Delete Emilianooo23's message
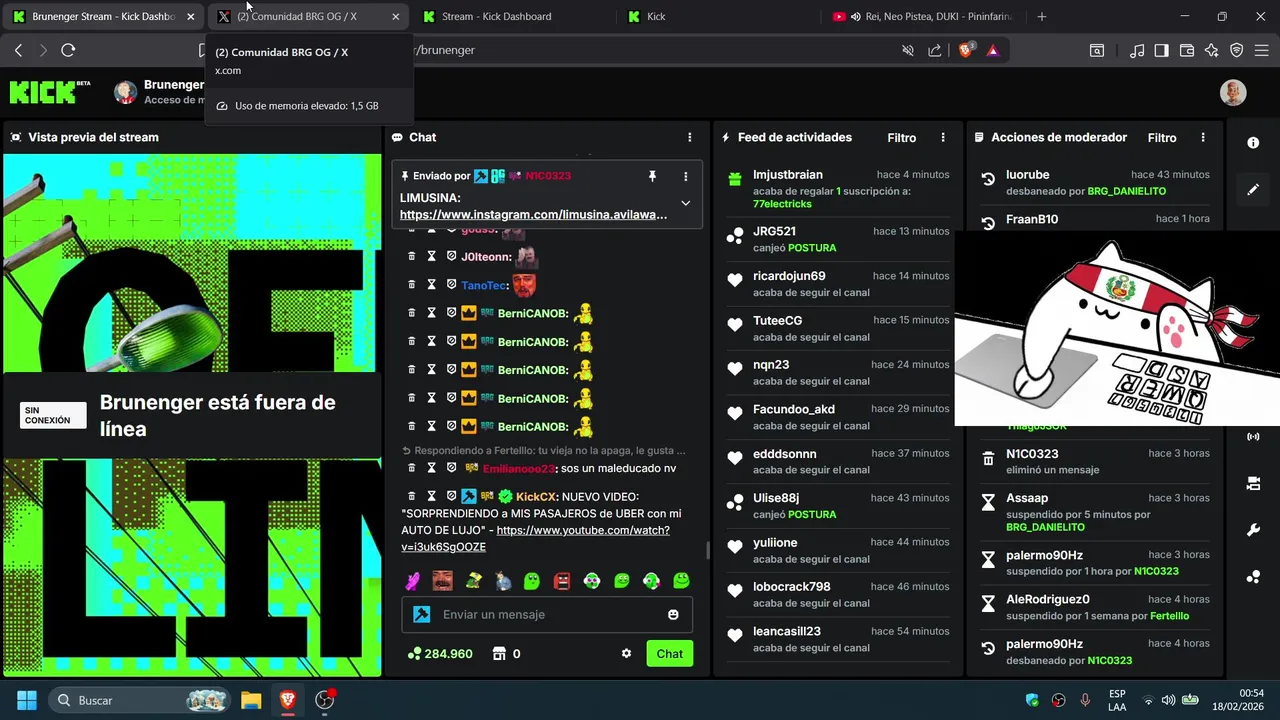The height and width of the screenshot is (720, 1280). [411, 468]
